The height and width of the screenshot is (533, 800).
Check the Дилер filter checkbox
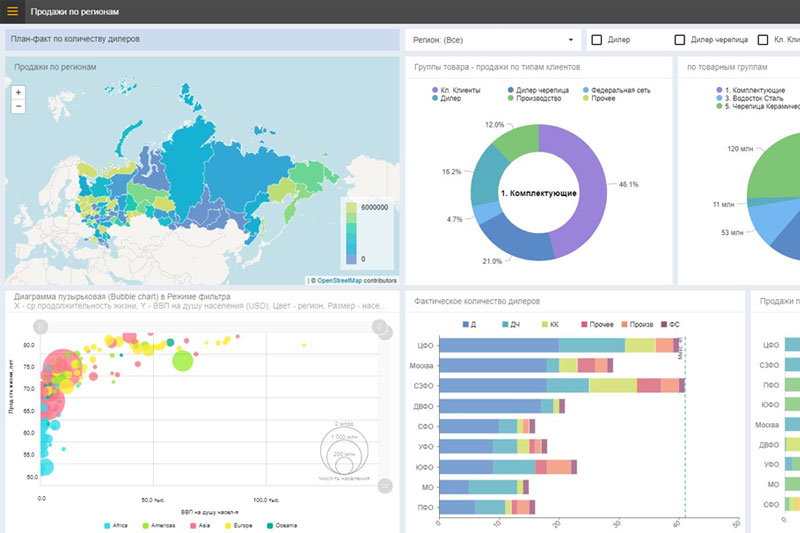pyautogui.click(x=596, y=40)
